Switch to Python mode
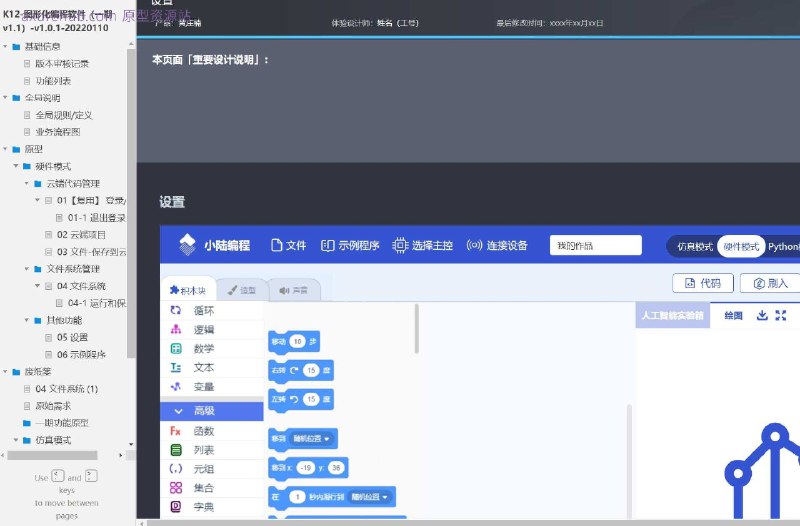The width and height of the screenshot is (800, 526). (784, 246)
